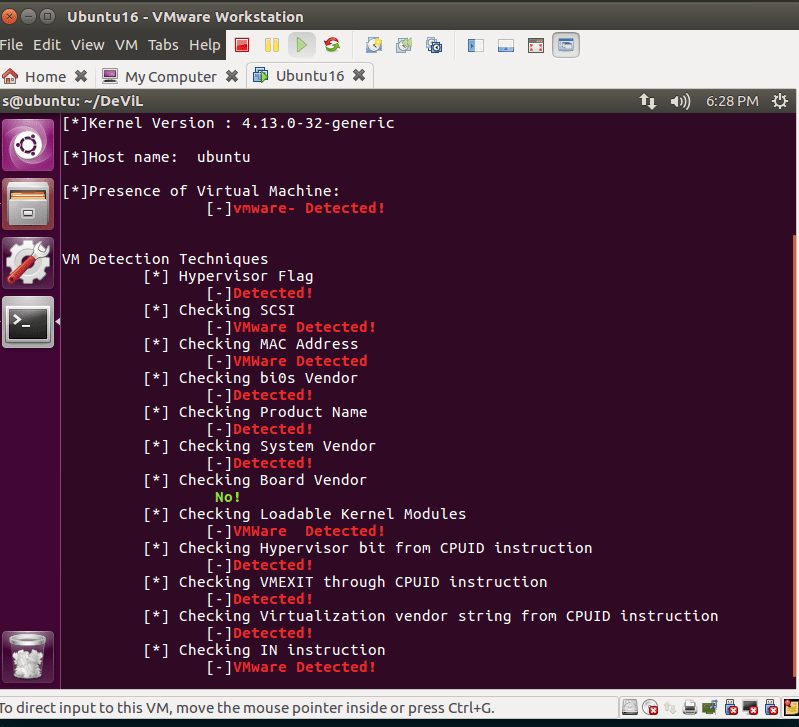799x727 pixels.
Task: Click 'Checking Hypervisor bit from CPUID instruction'
Action: pos(367,548)
